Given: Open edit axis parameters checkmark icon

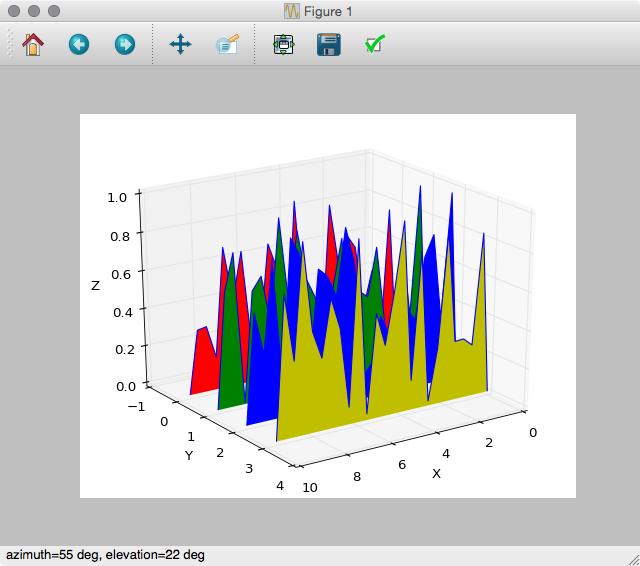Looking at the screenshot, I should (375, 44).
